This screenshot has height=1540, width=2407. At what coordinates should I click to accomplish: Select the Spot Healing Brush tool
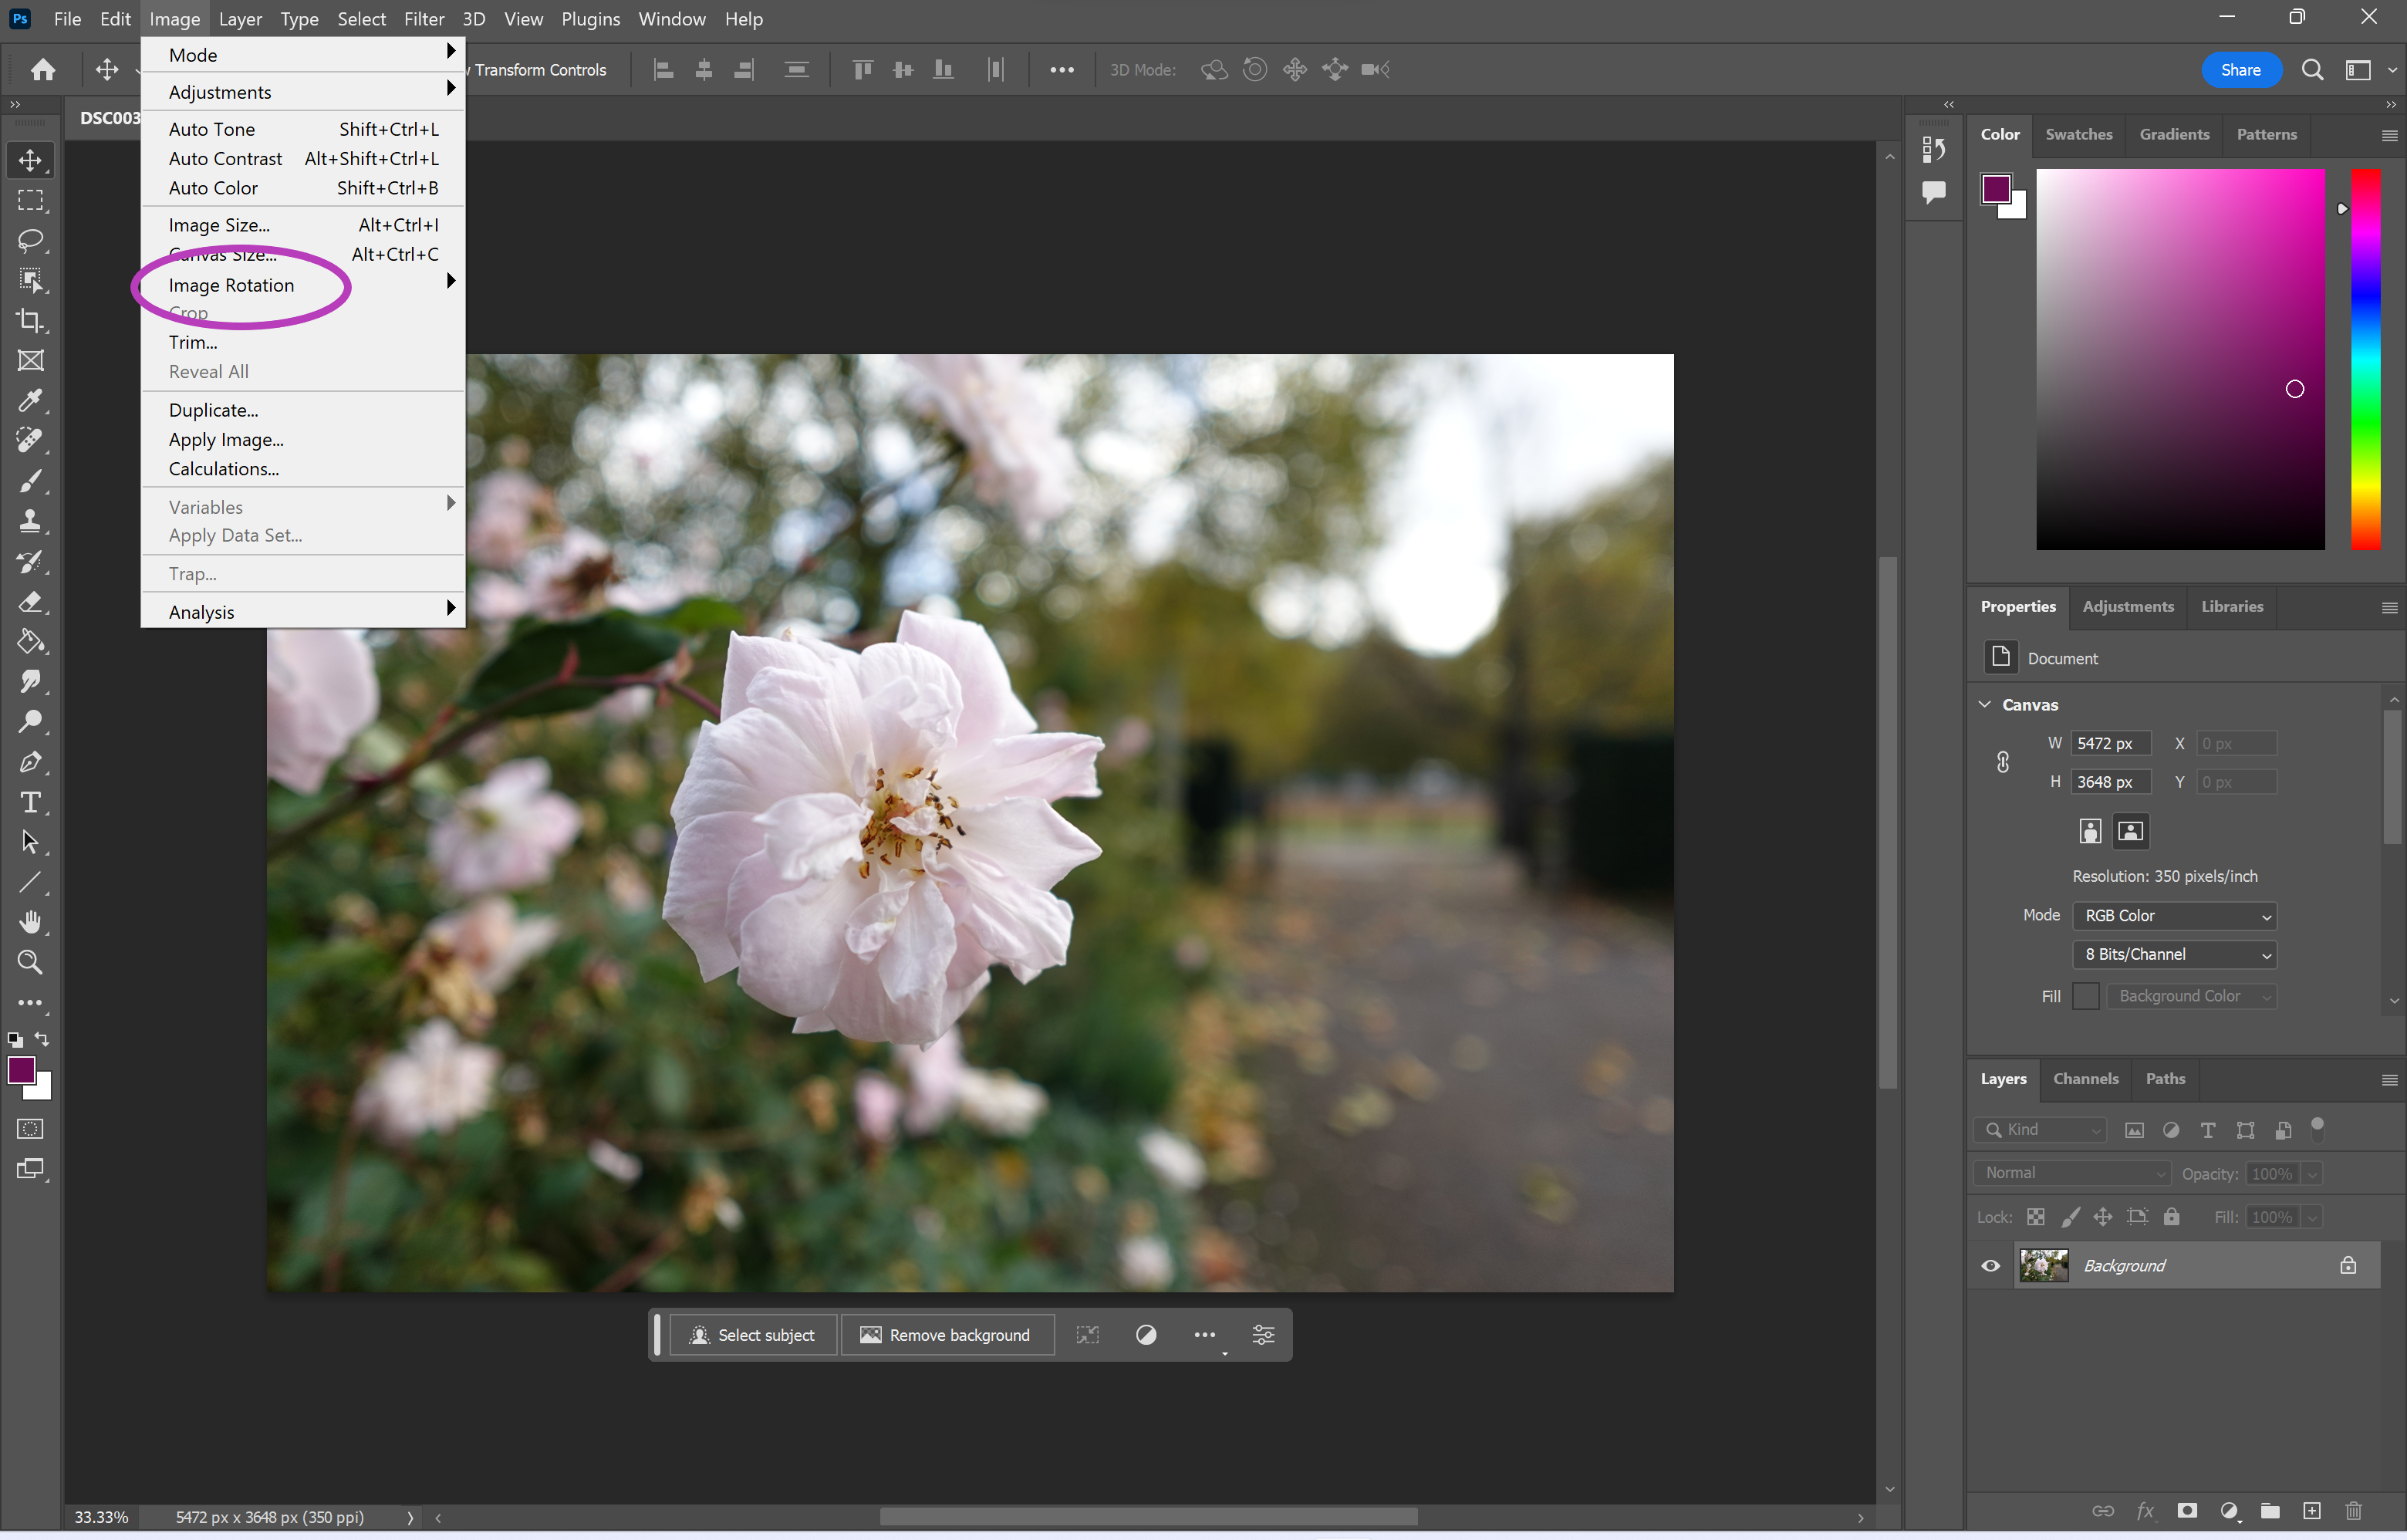30,441
